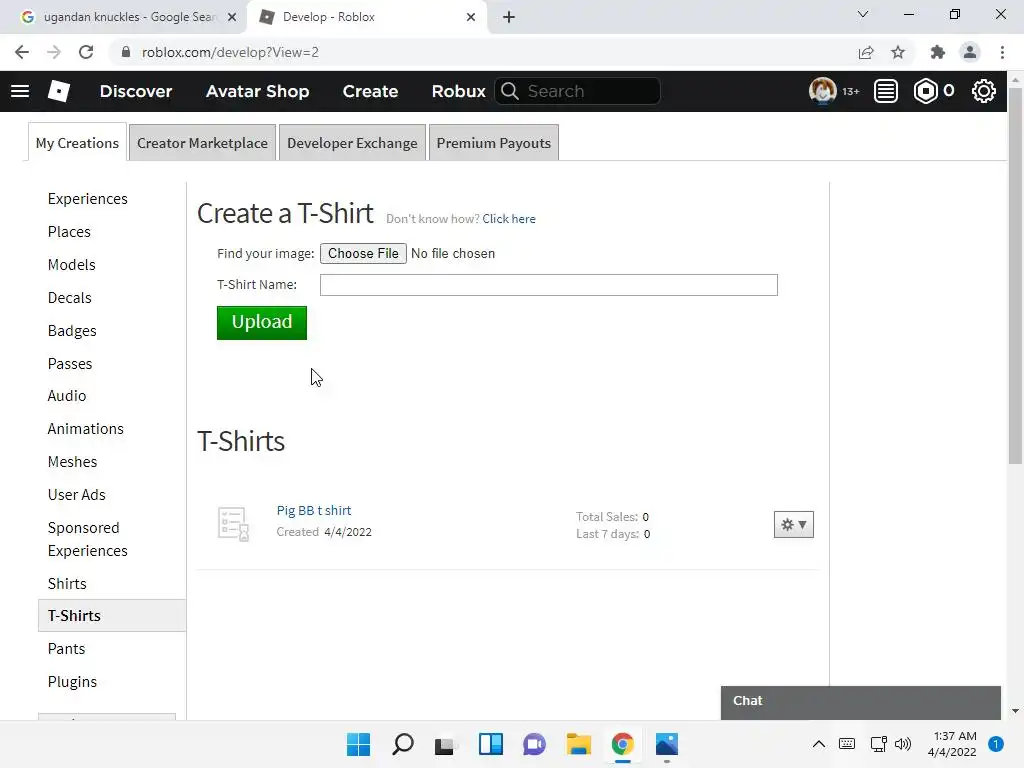The height and width of the screenshot is (768, 1024).
Task: Open Chrome three-dot menu
Action: pos(1002,52)
